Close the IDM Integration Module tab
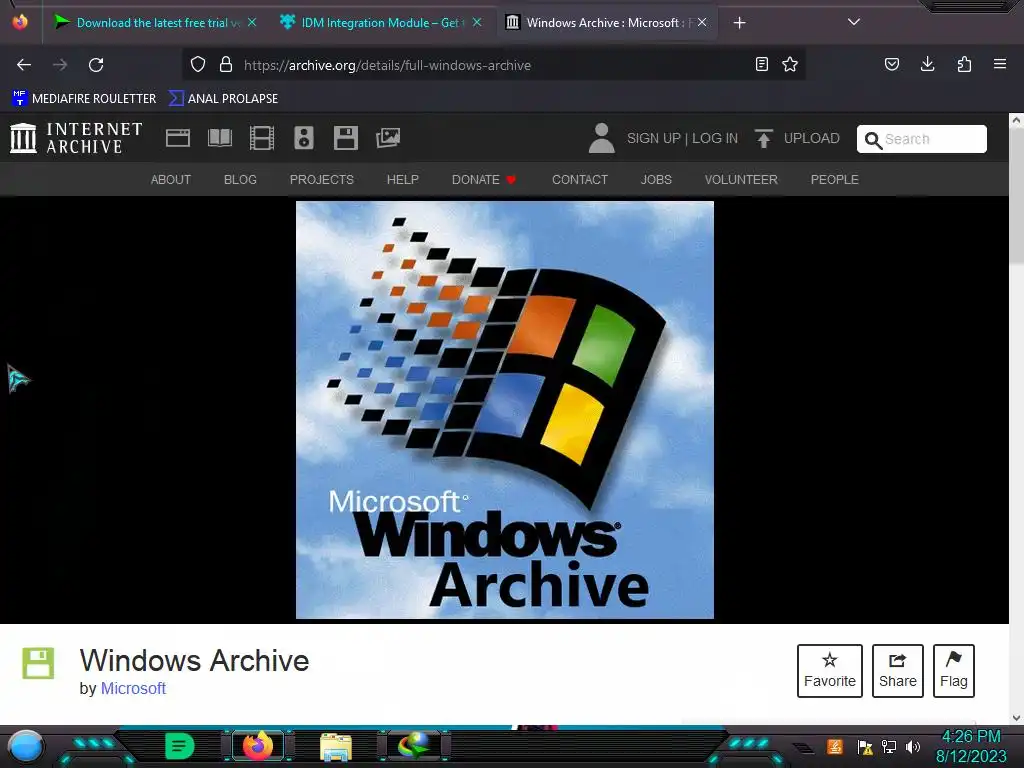Viewport: 1024px width, 768px height. pos(477,22)
